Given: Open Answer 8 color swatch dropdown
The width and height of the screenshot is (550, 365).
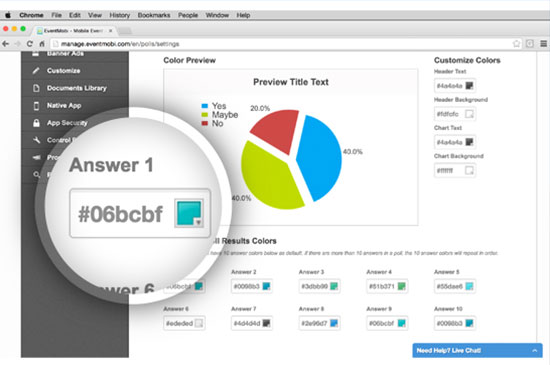Looking at the screenshot, I should coord(334,323).
